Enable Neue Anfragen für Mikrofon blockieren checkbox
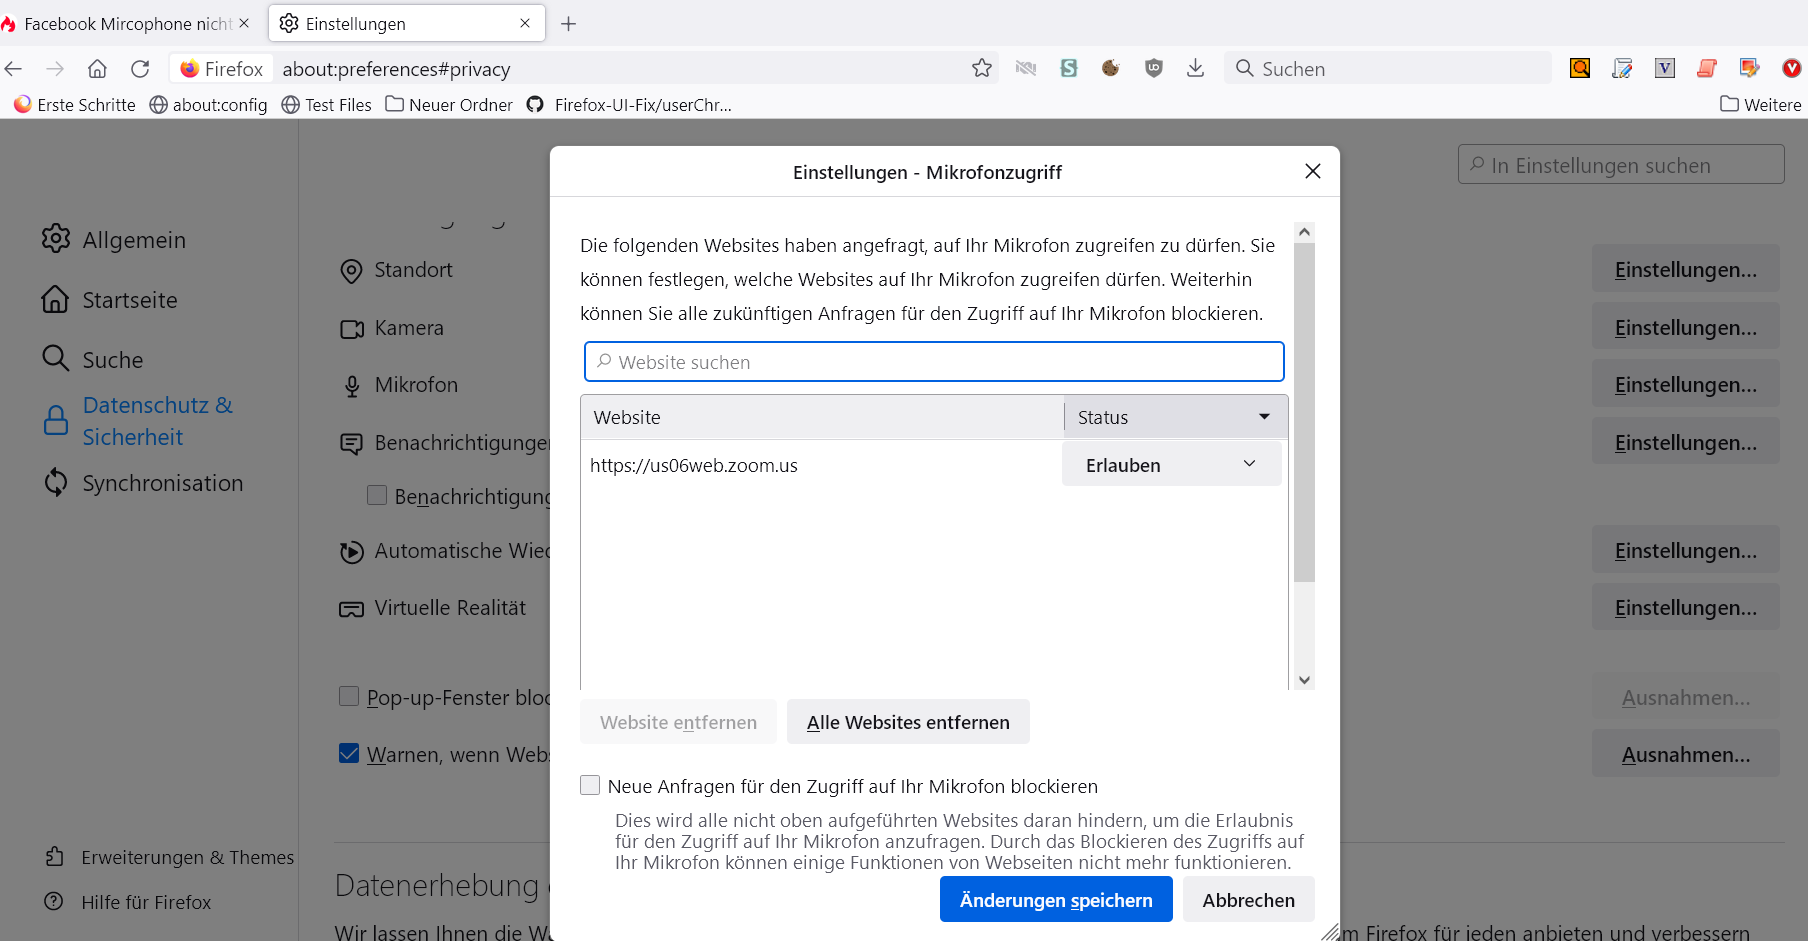1808x941 pixels. tap(590, 785)
